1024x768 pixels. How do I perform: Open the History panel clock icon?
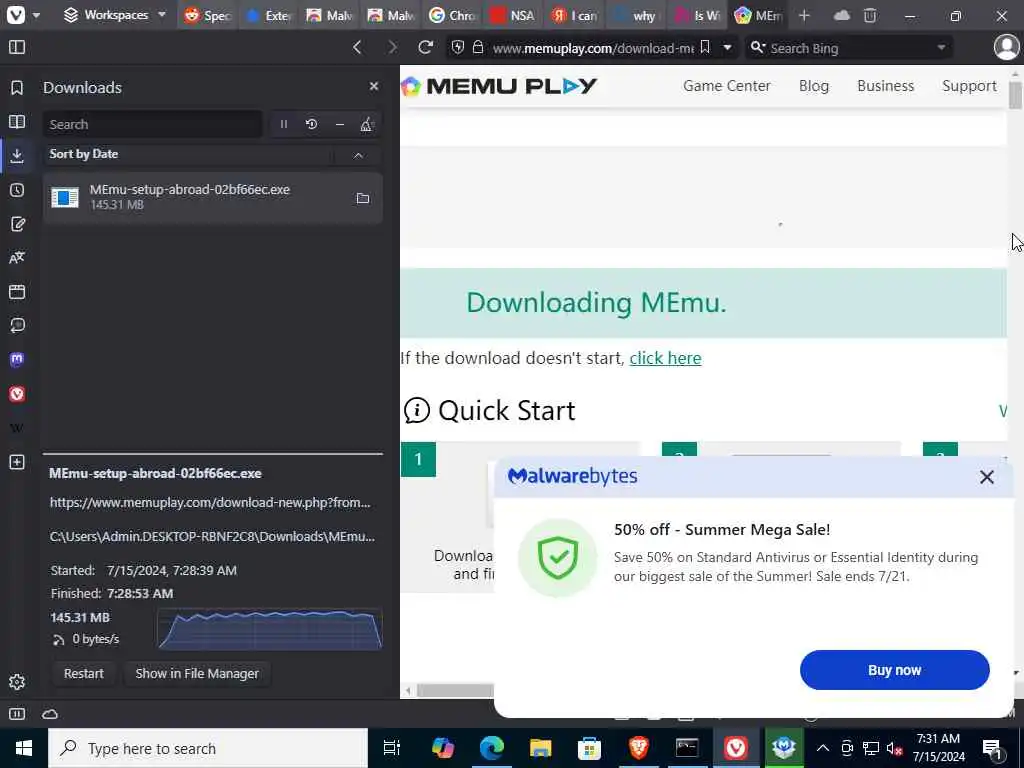17,189
